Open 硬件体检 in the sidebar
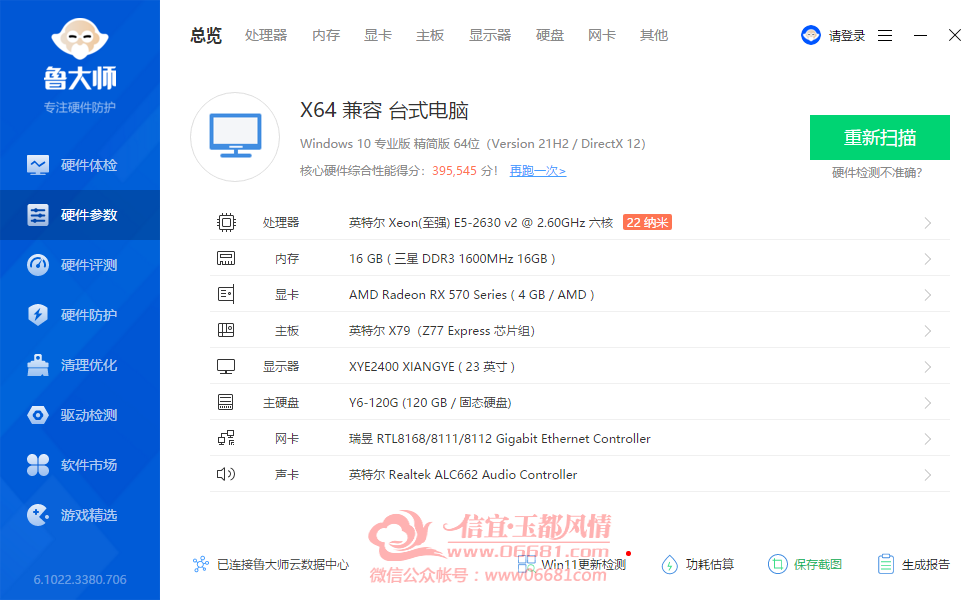This screenshot has width=980, height=600. 80,165
